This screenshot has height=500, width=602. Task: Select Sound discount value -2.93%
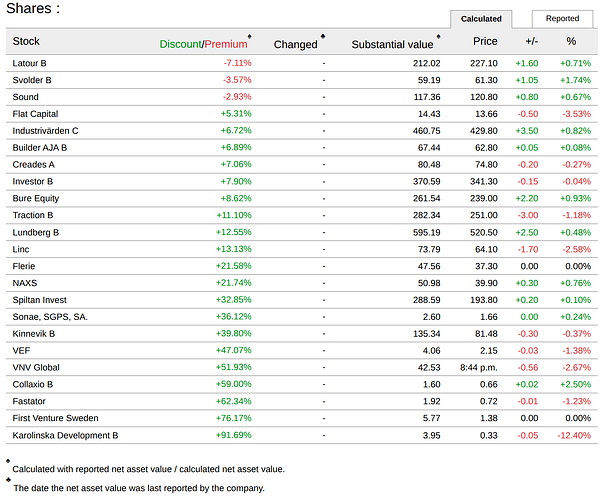click(237, 97)
